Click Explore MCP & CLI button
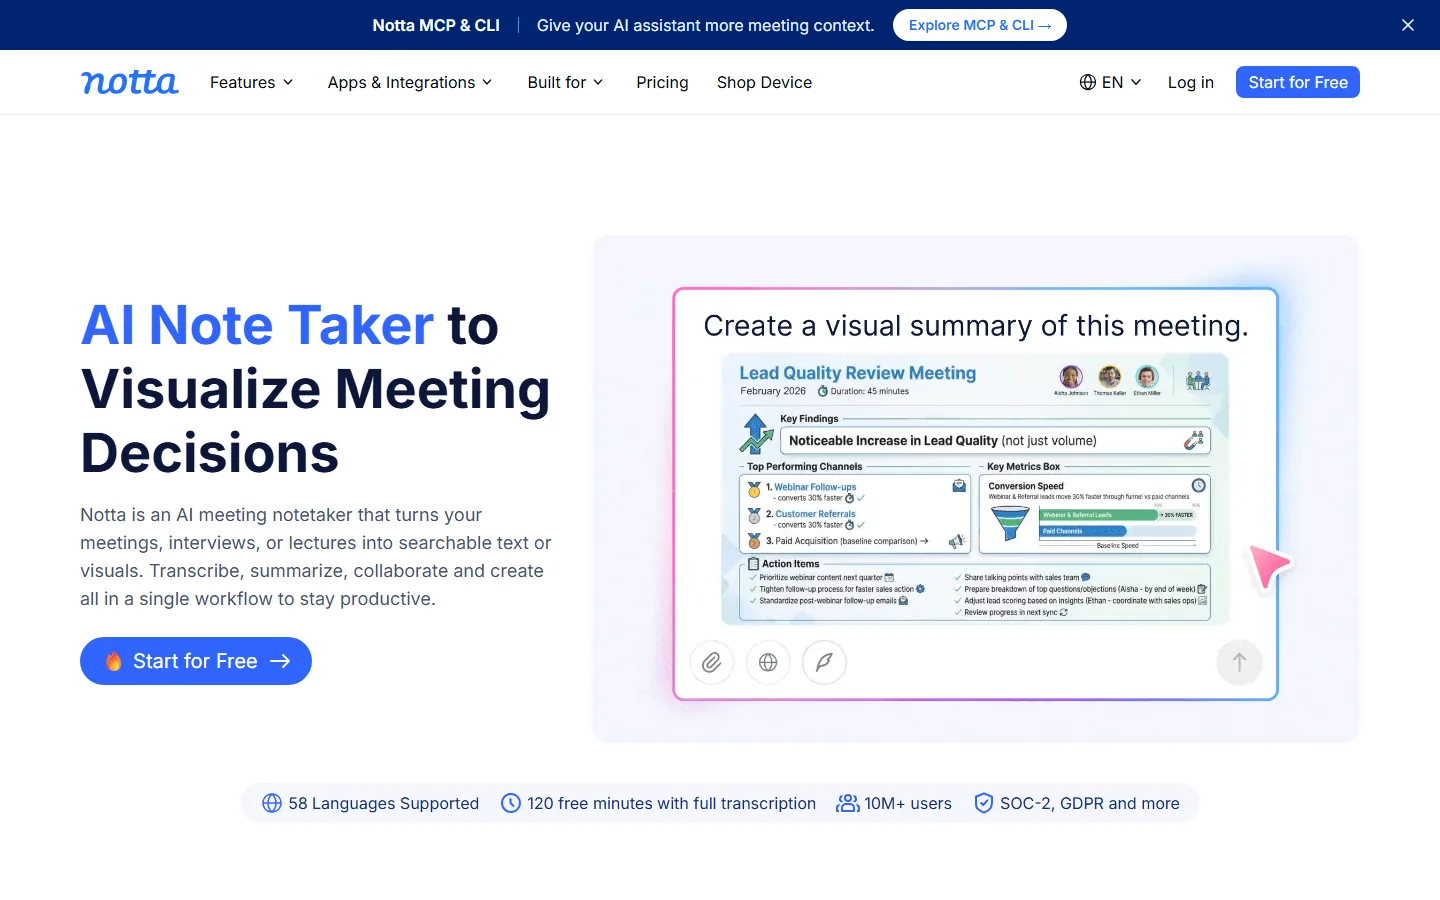1440x900 pixels. (980, 25)
